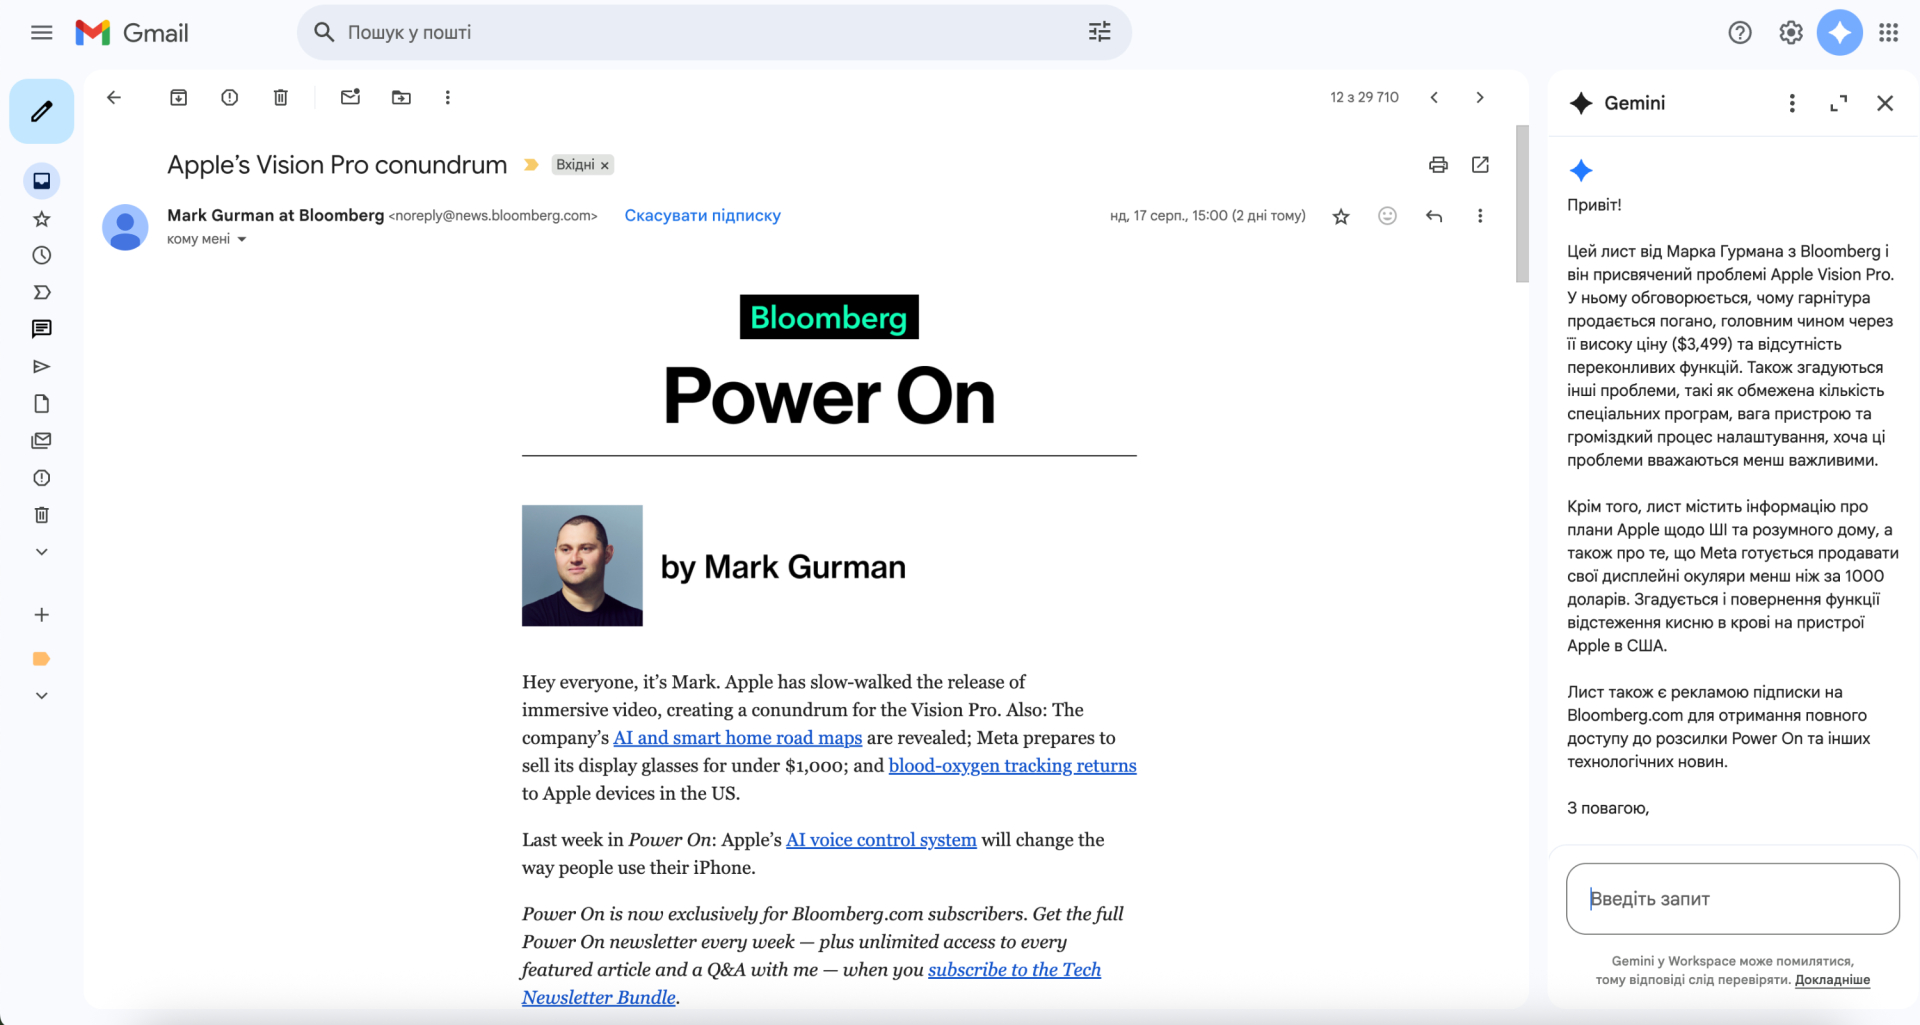This screenshot has width=1920, height=1025.
Task: Archive this email using the toolbar icon
Action: point(178,97)
